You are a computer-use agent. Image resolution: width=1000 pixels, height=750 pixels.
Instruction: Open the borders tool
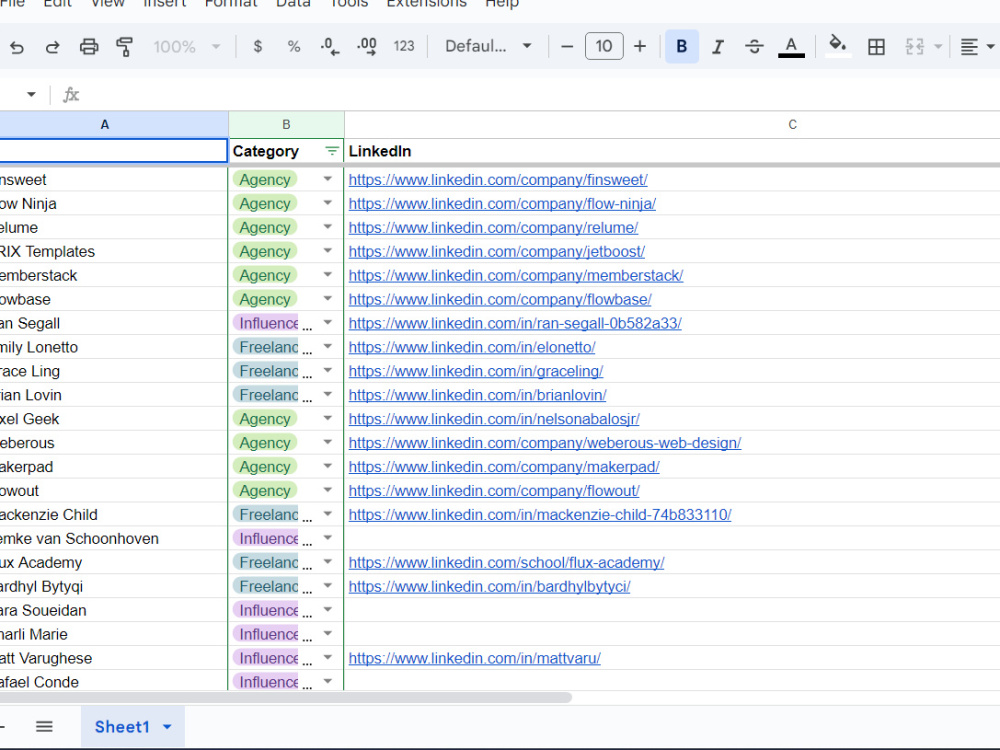click(876, 47)
